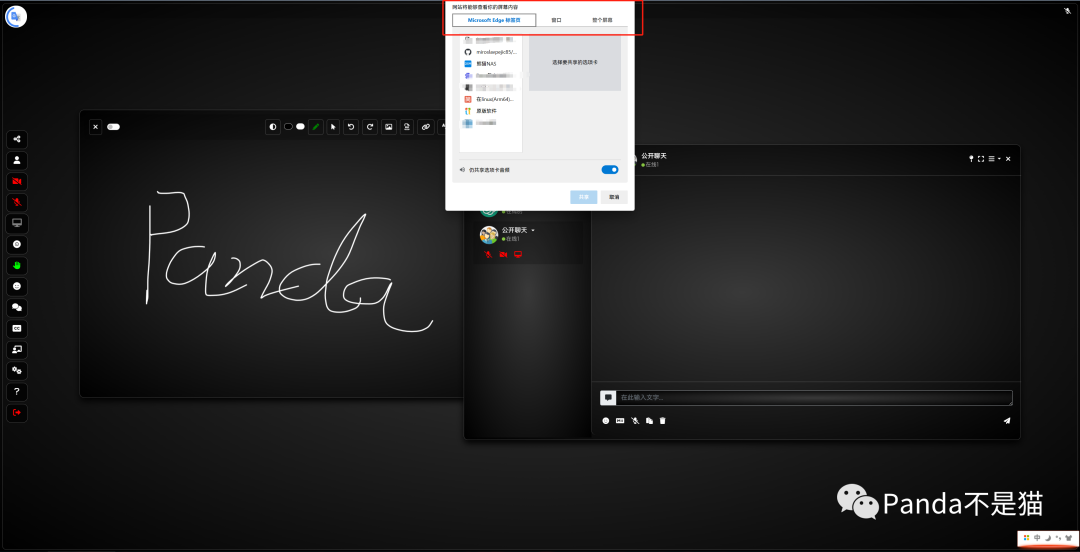Image resolution: width=1080 pixels, height=552 pixels.
Task: Toggle speech-to-text mic icon below chat input
Action: [x=635, y=420]
